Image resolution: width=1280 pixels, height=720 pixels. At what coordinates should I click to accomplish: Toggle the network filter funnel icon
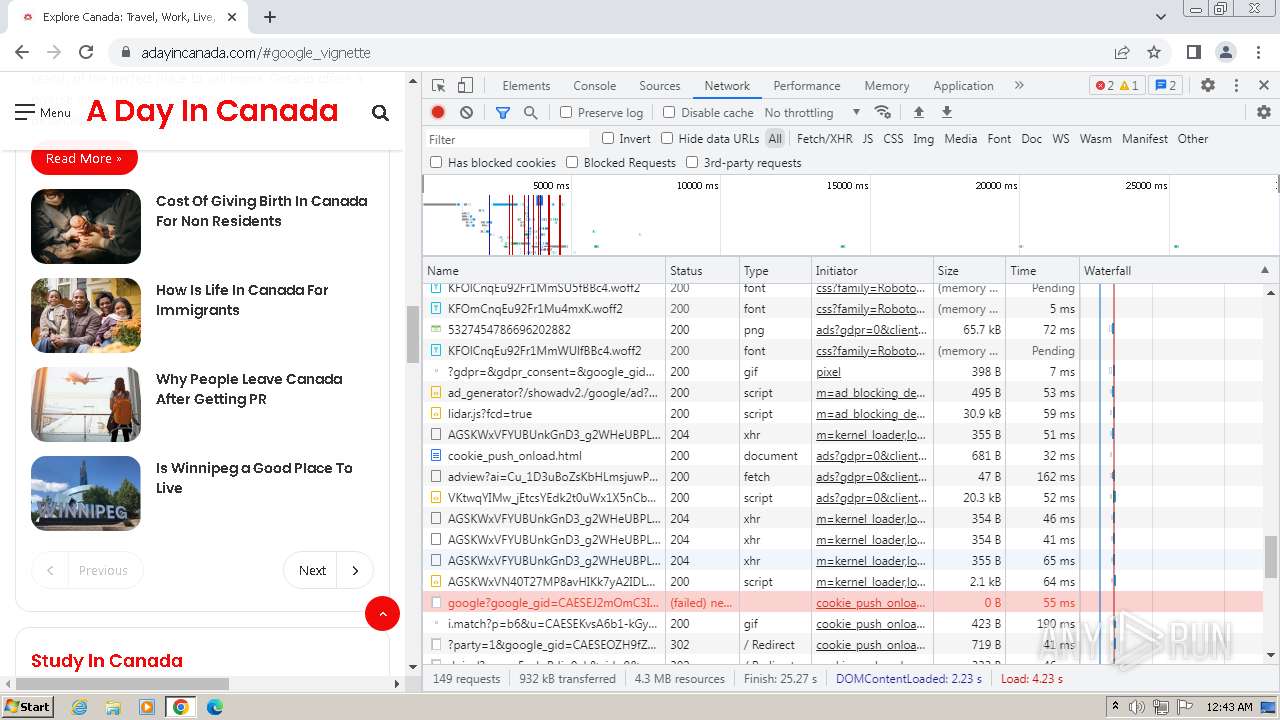tap(503, 113)
